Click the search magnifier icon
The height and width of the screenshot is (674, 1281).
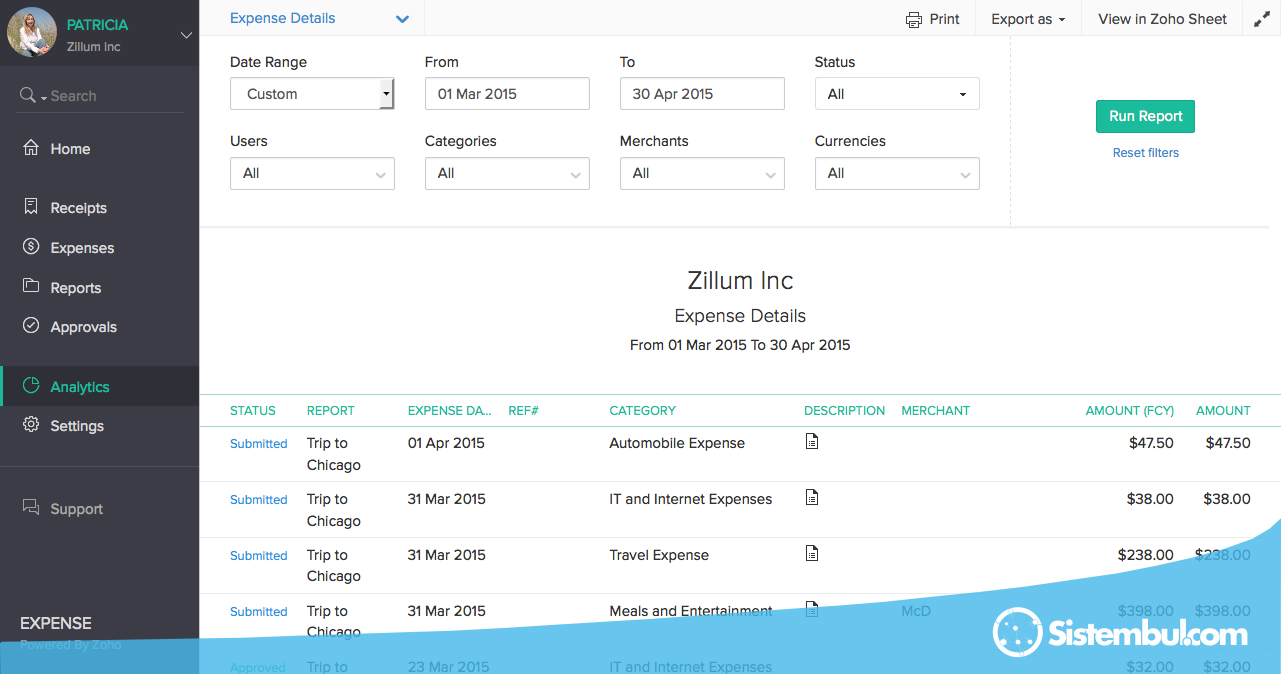pos(27,95)
